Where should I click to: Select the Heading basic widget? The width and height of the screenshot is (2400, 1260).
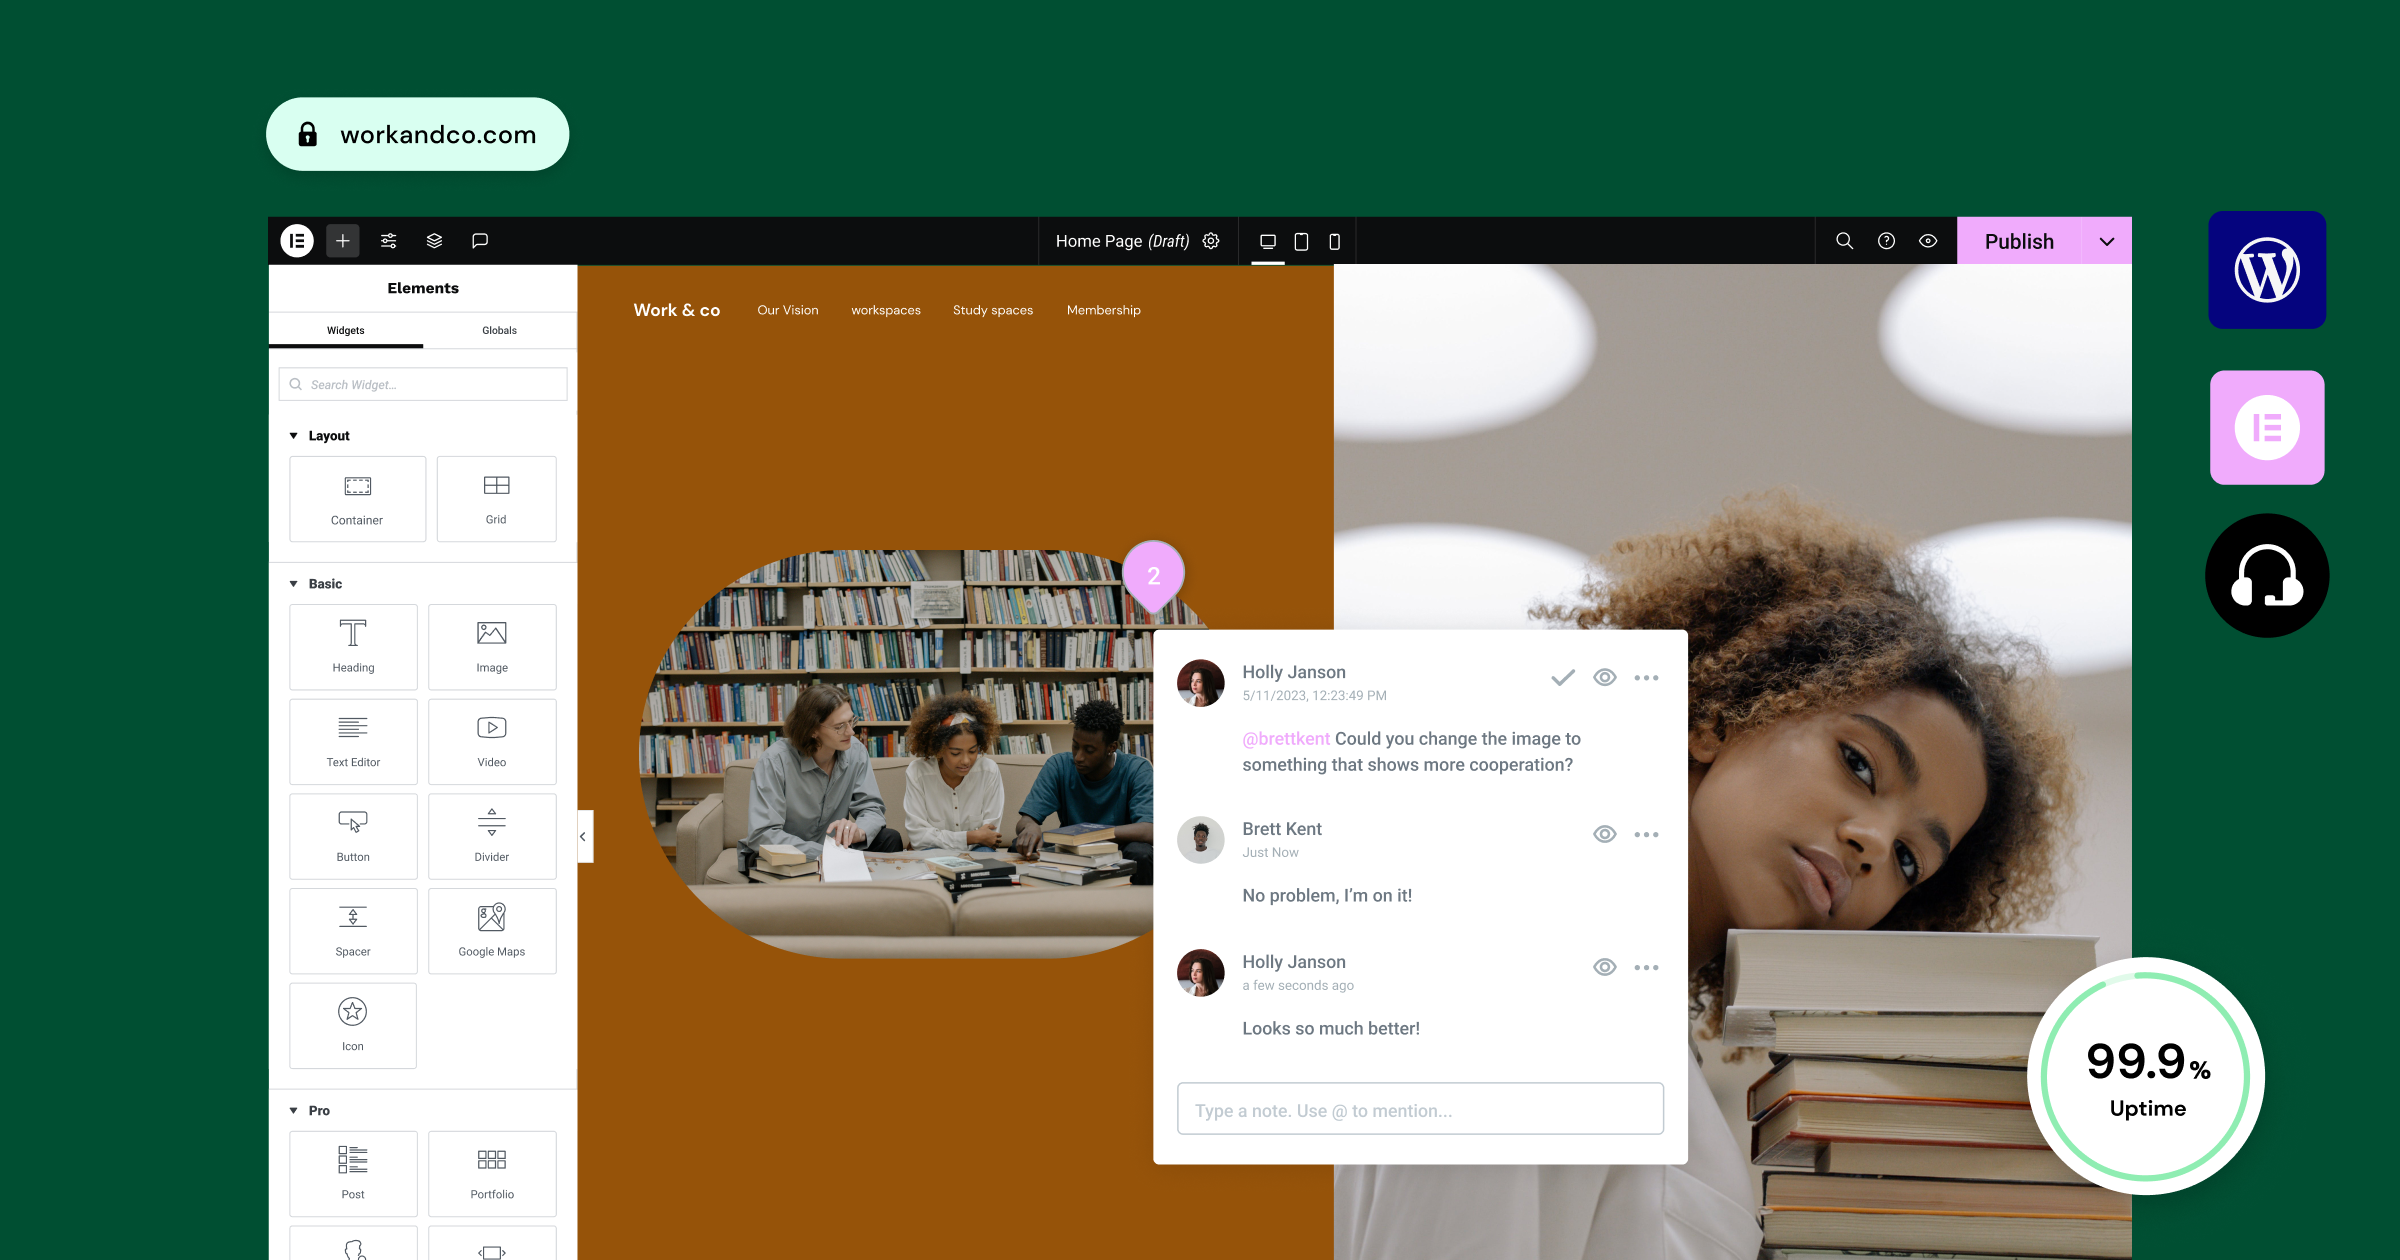click(x=351, y=643)
